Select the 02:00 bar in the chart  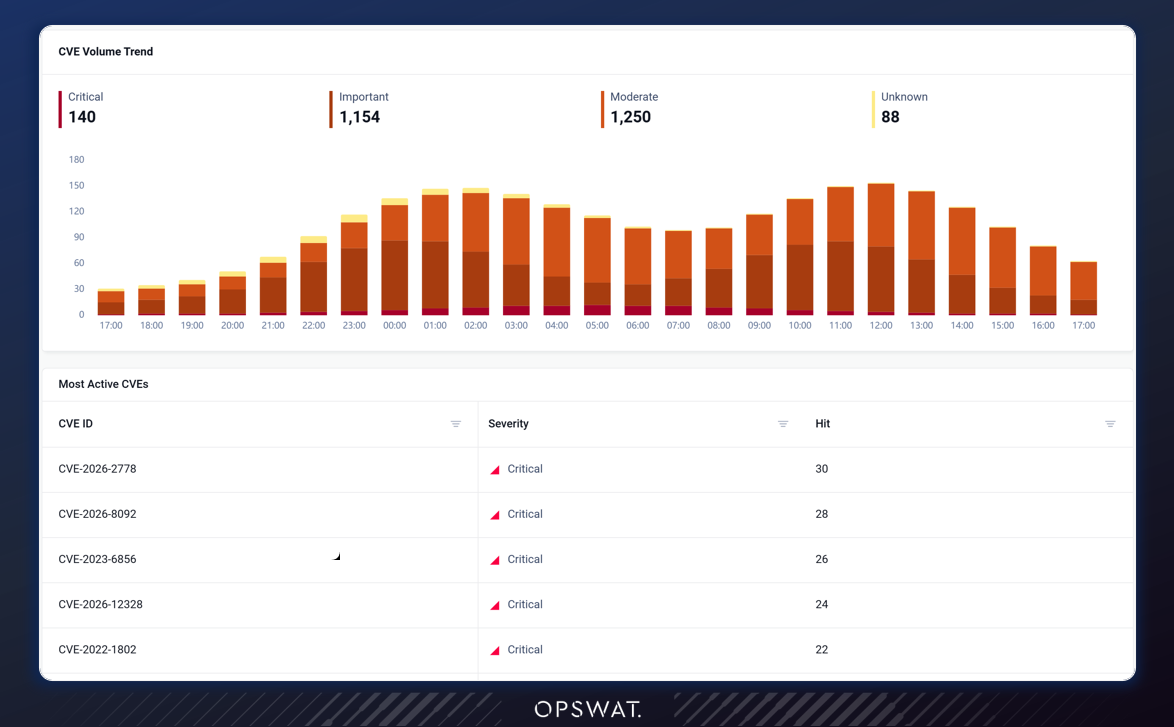(x=475, y=251)
